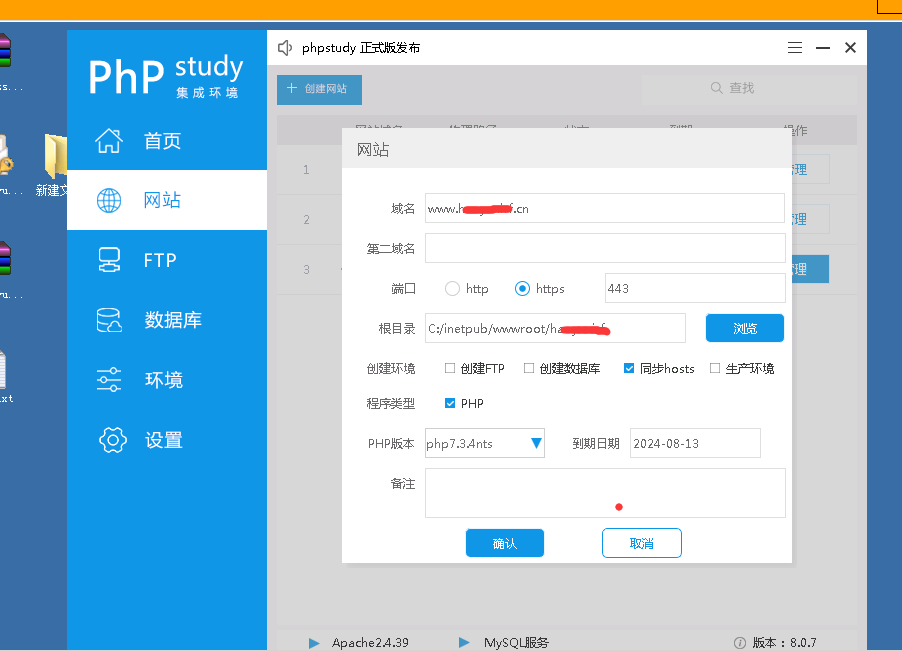Select the http port radio button

click(452, 289)
